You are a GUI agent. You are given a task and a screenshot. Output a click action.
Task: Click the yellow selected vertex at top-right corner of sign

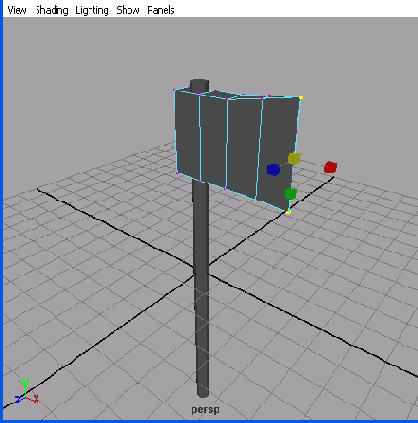pyautogui.click(x=301, y=98)
